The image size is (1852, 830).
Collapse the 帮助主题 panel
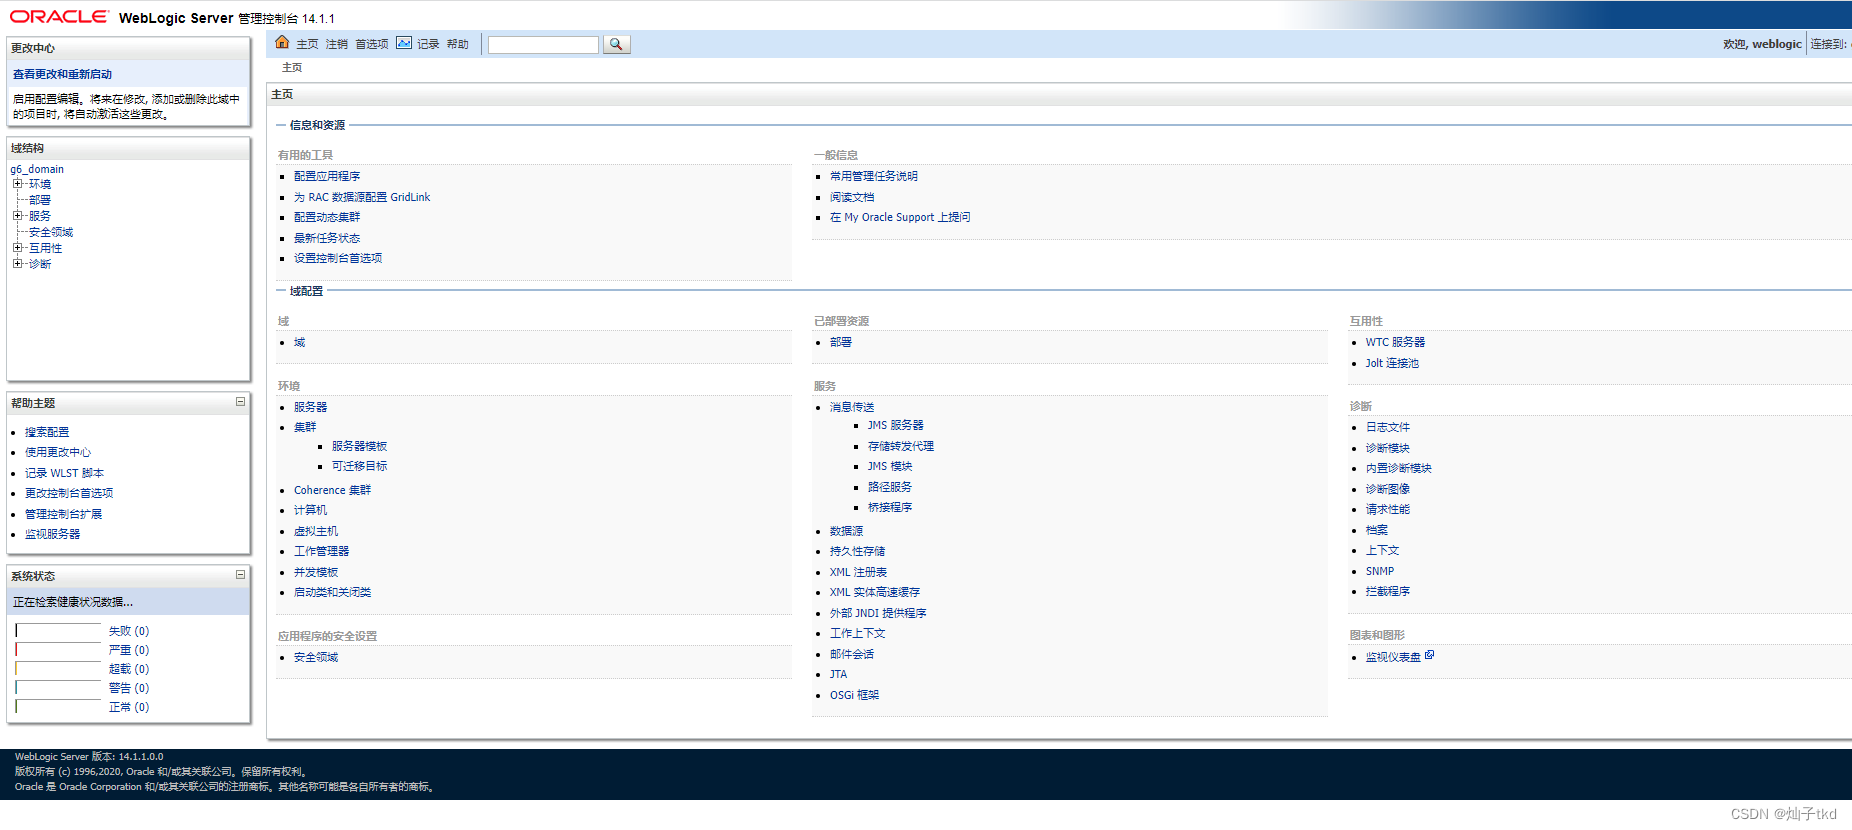[x=240, y=402]
